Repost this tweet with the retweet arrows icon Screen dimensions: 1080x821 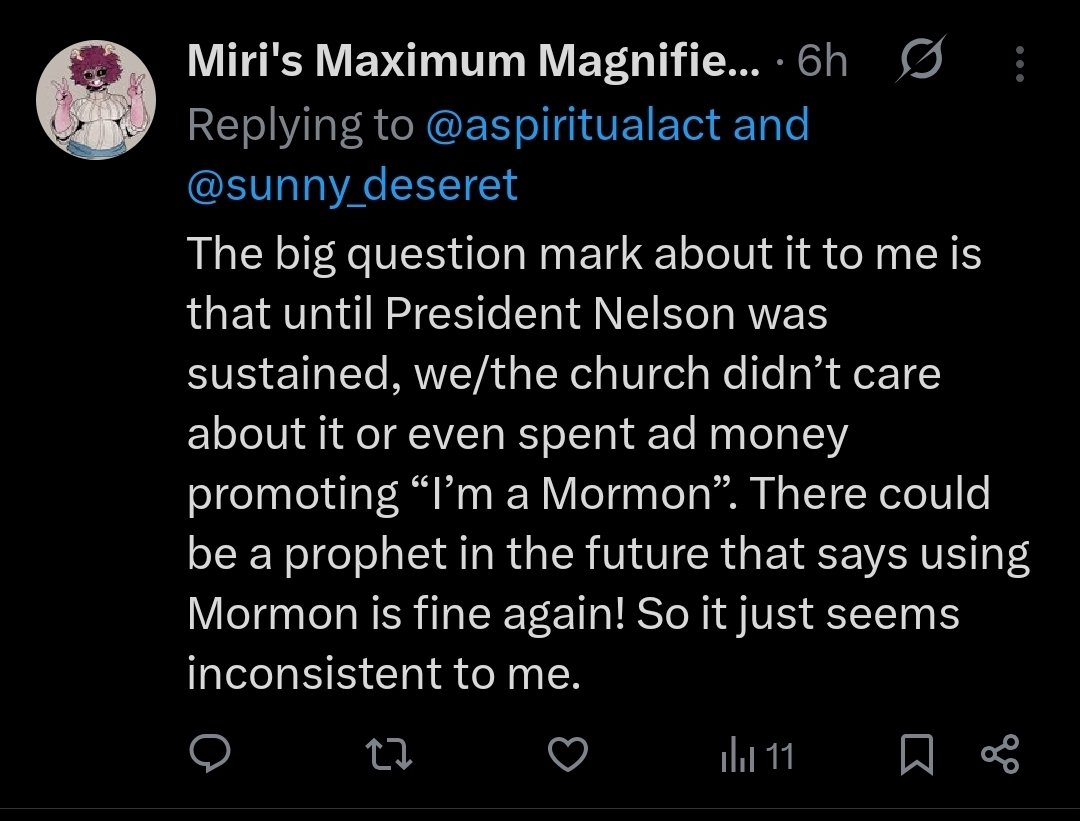390,754
